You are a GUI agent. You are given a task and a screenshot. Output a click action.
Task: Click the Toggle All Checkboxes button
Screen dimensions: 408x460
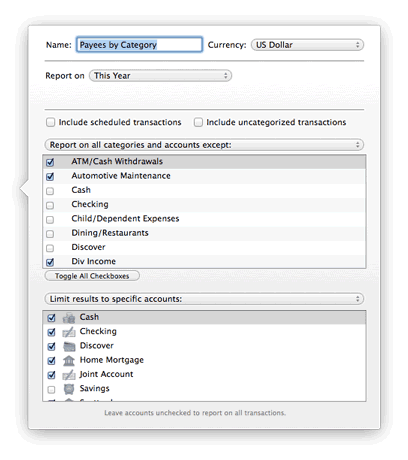click(x=92, y=276)
